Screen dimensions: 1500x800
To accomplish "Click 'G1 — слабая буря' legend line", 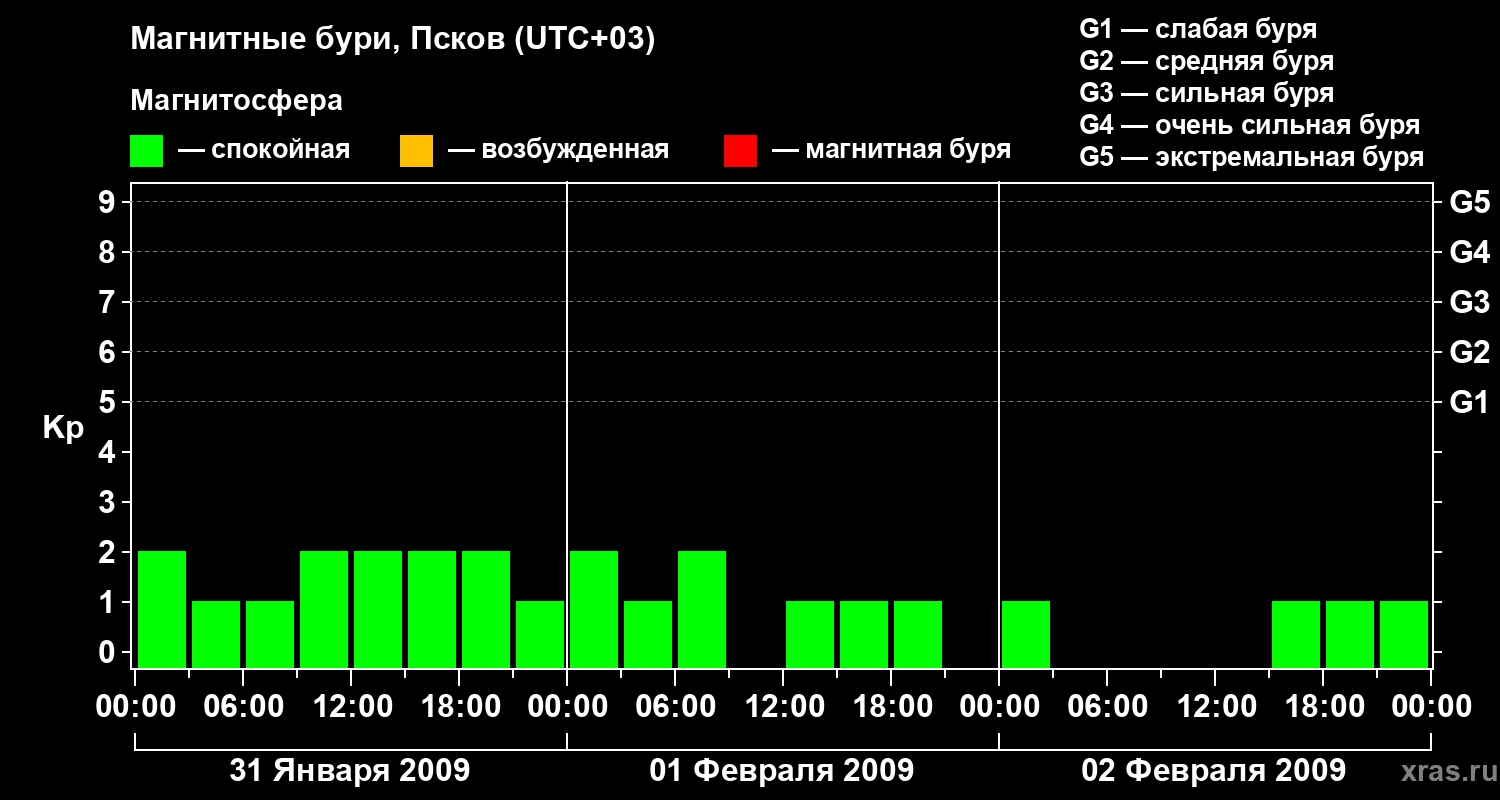I will coord(1198,29).
